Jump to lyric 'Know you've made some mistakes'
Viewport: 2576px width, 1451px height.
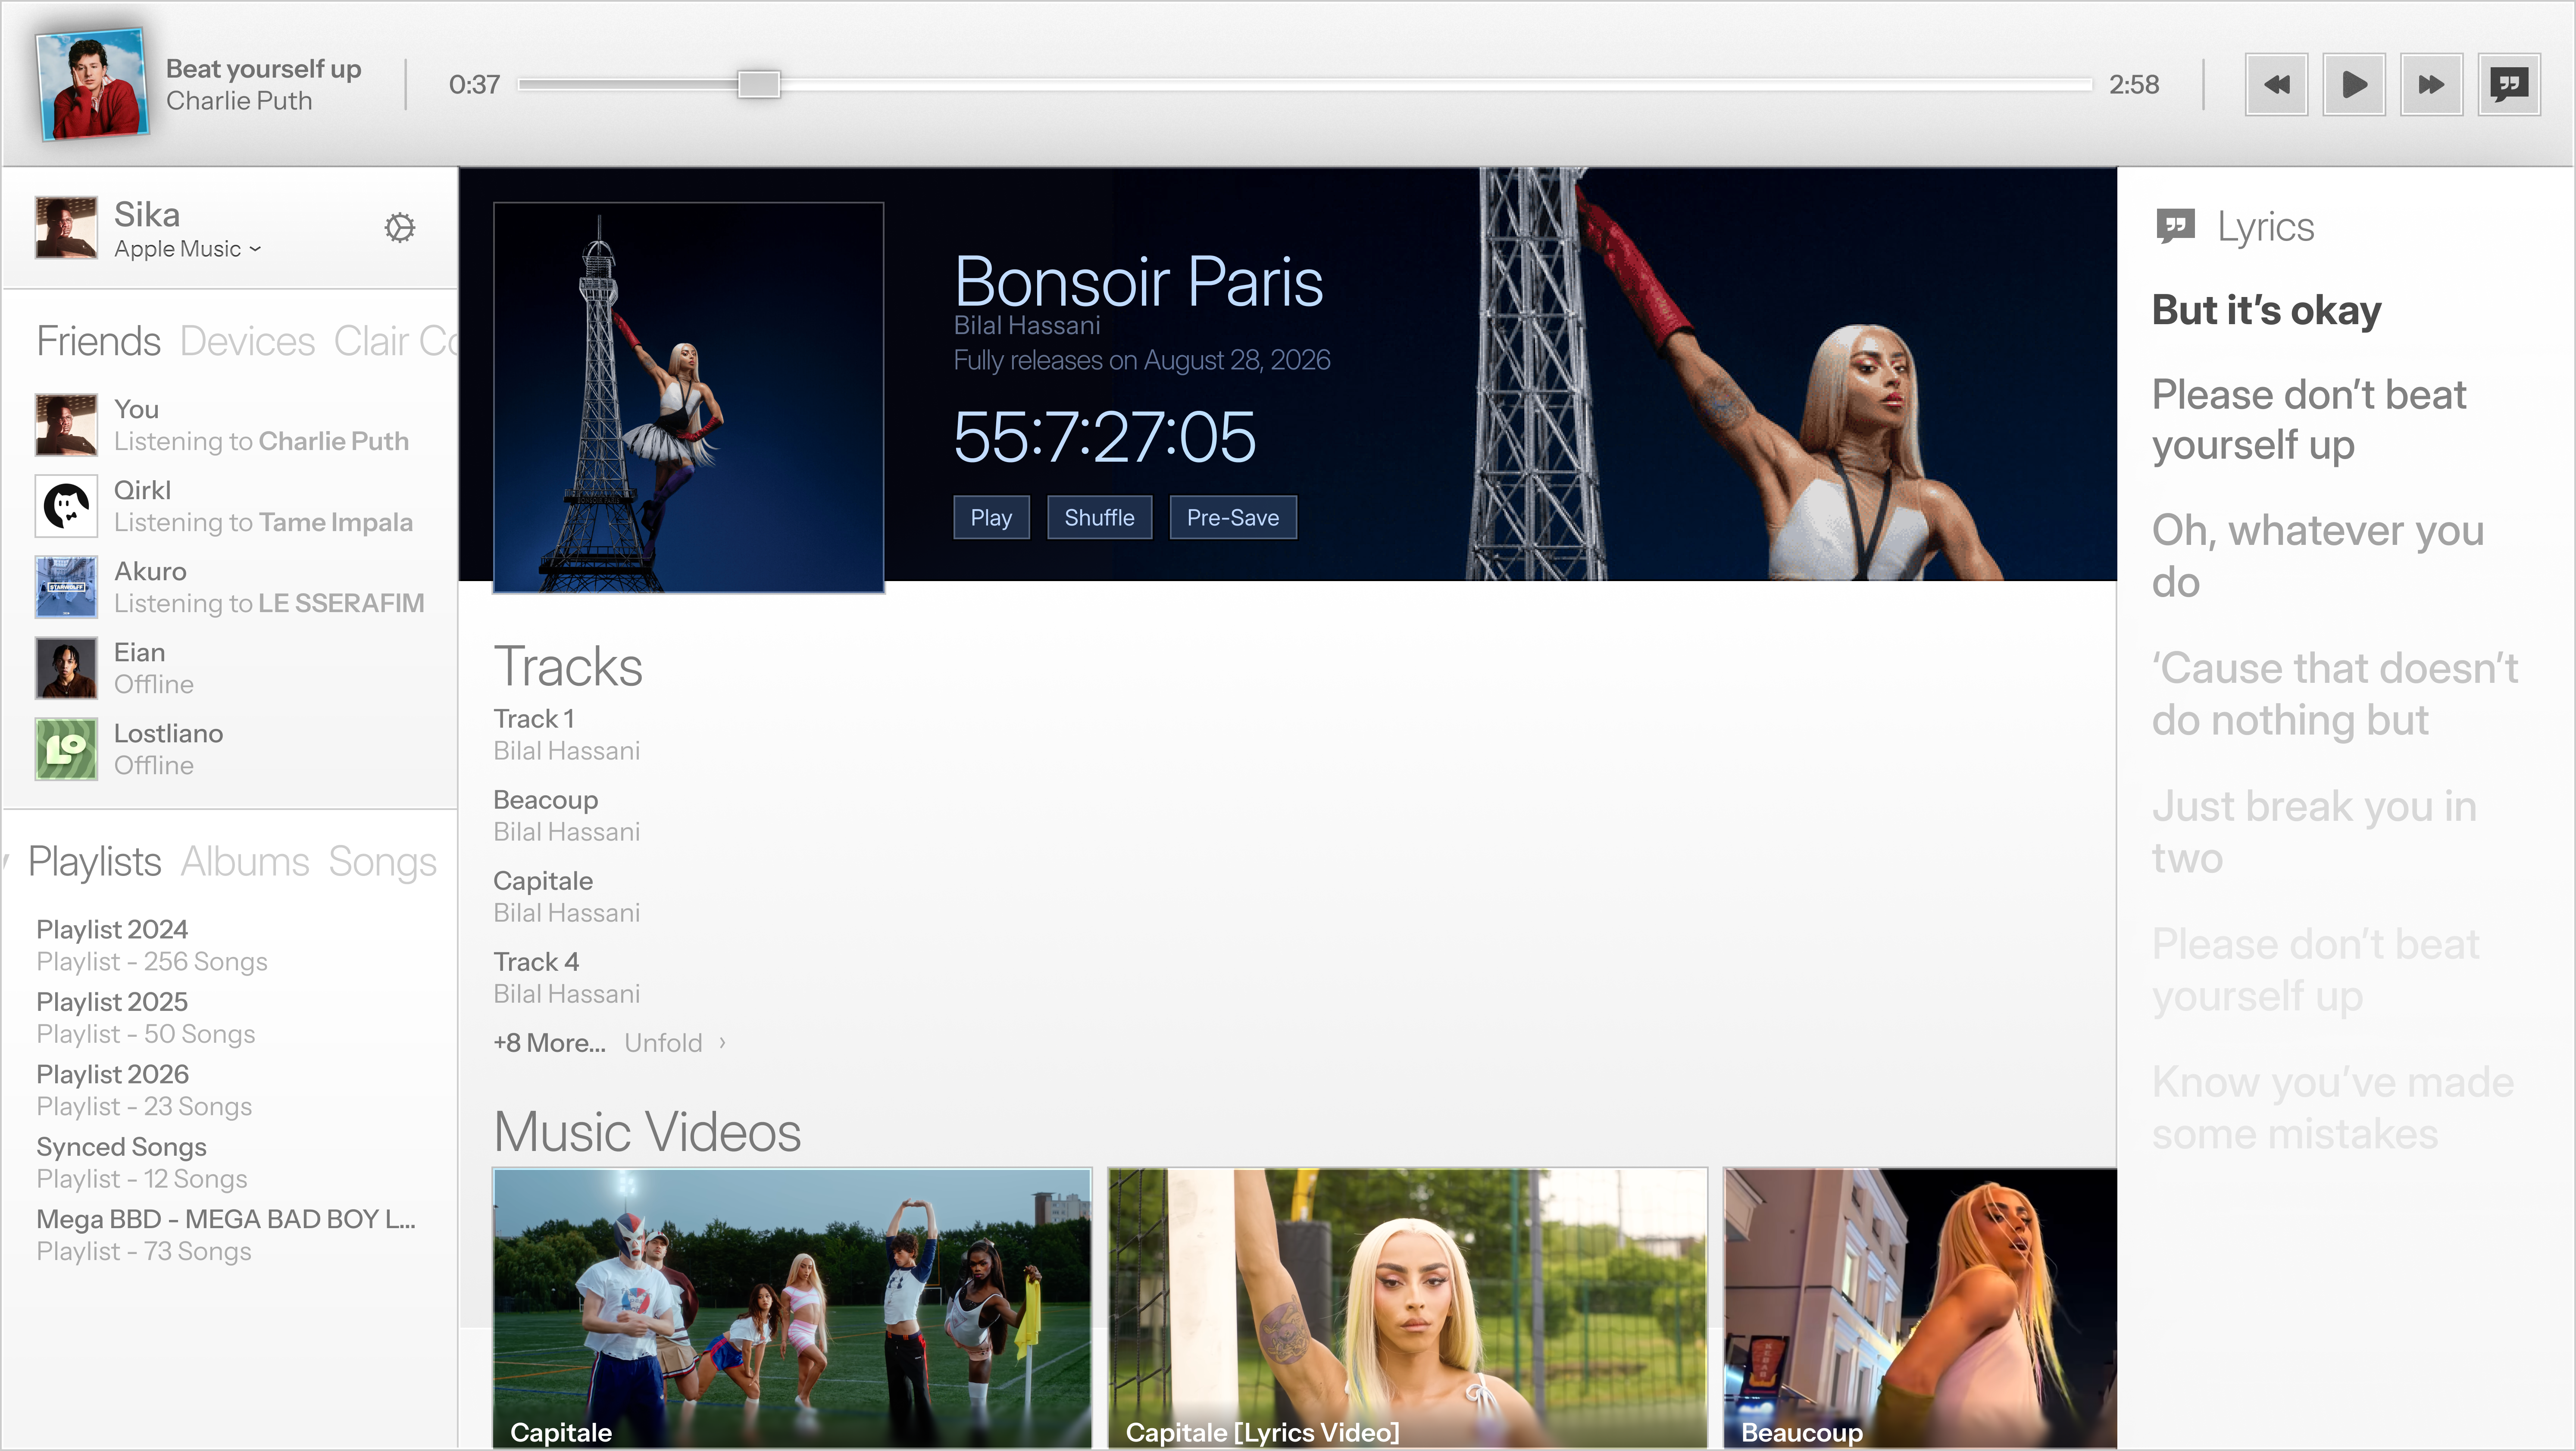[x=2333, y=1108]
